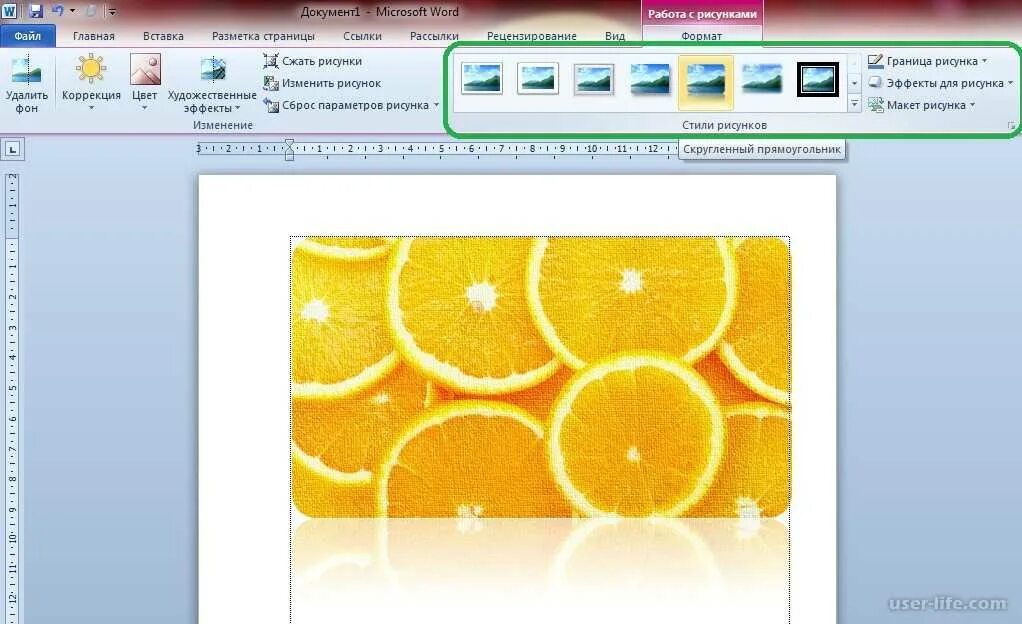
Task: Open the Стили рисунков dialog launcher
Action: point(1011,125)
